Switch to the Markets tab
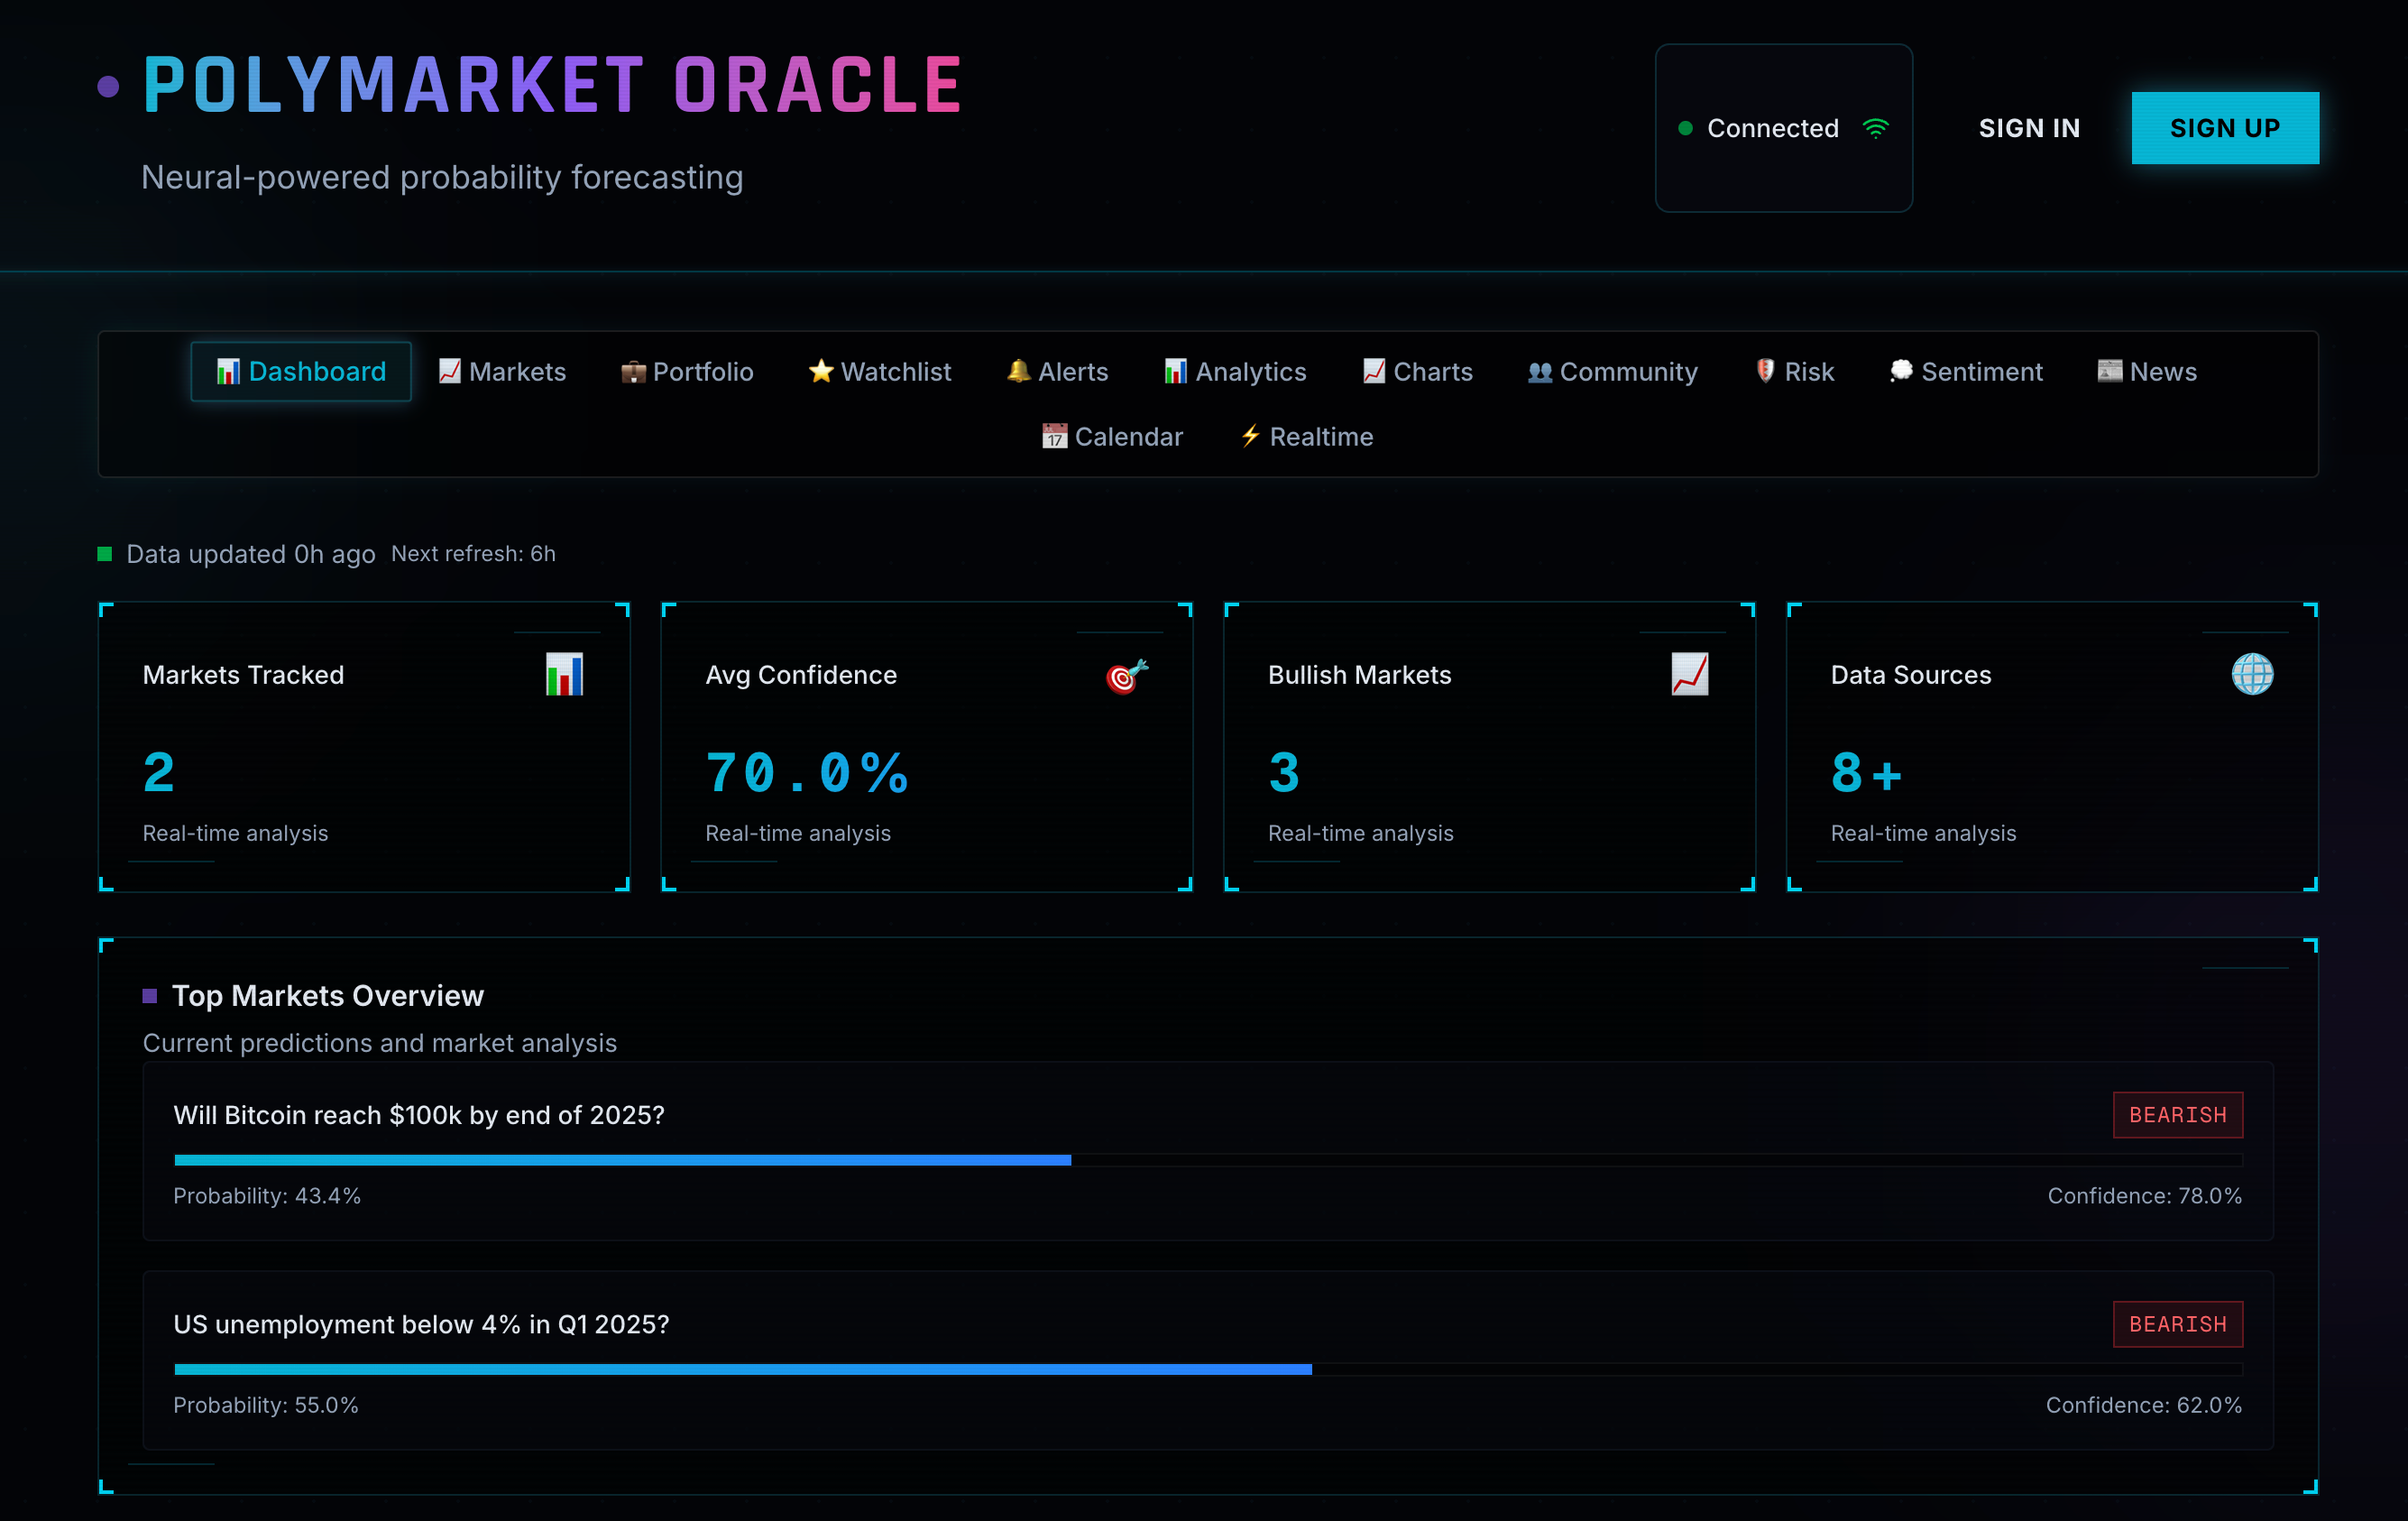 click(x=503, y=371)
